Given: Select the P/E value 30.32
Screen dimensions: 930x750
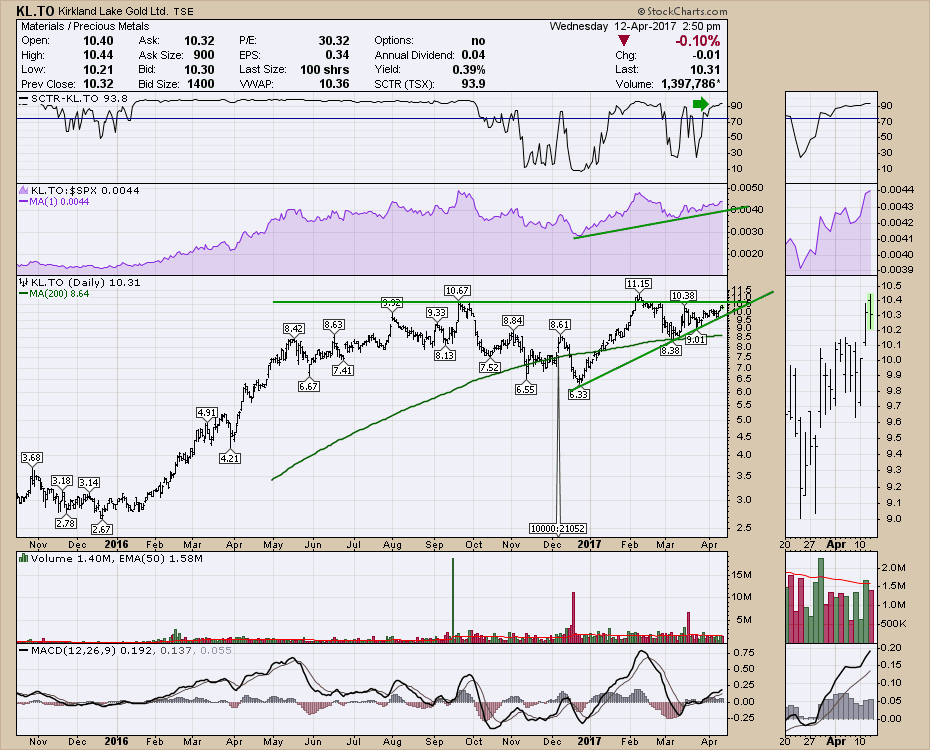Looking at the screenshot, I should pyautogui.click(x=334, y=41).
